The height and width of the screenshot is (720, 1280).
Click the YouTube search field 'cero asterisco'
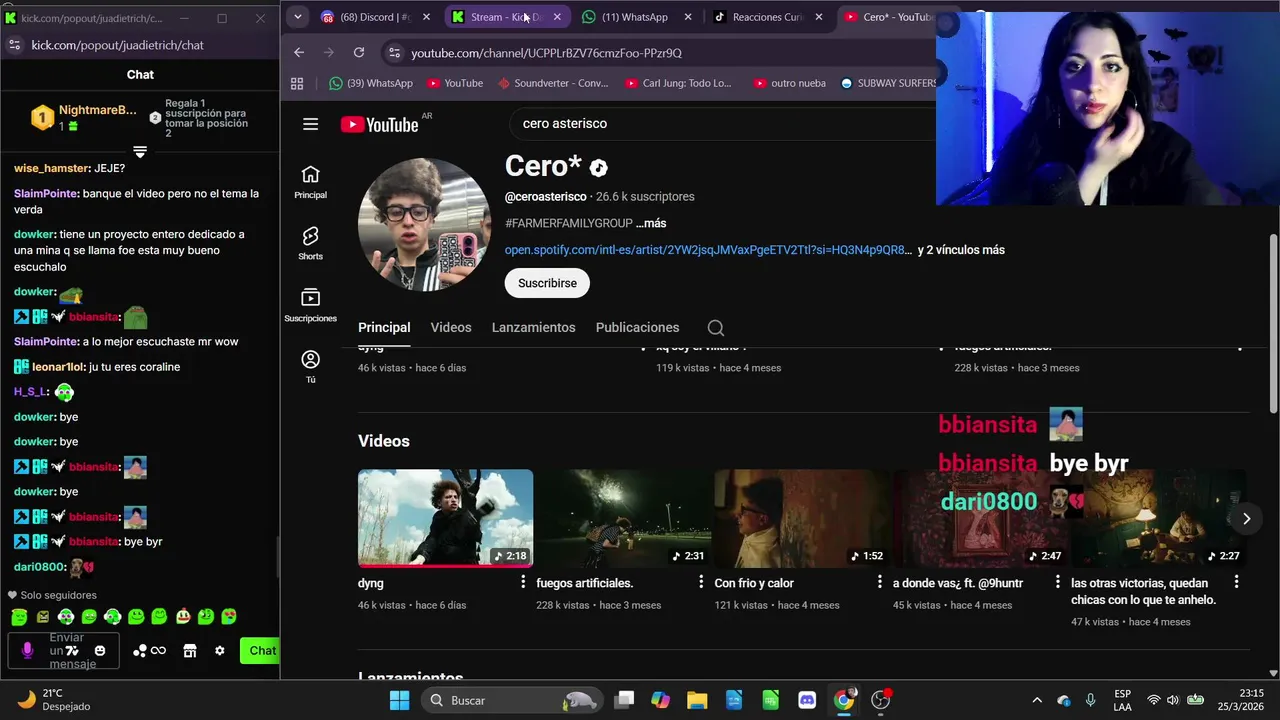point(720,124)
